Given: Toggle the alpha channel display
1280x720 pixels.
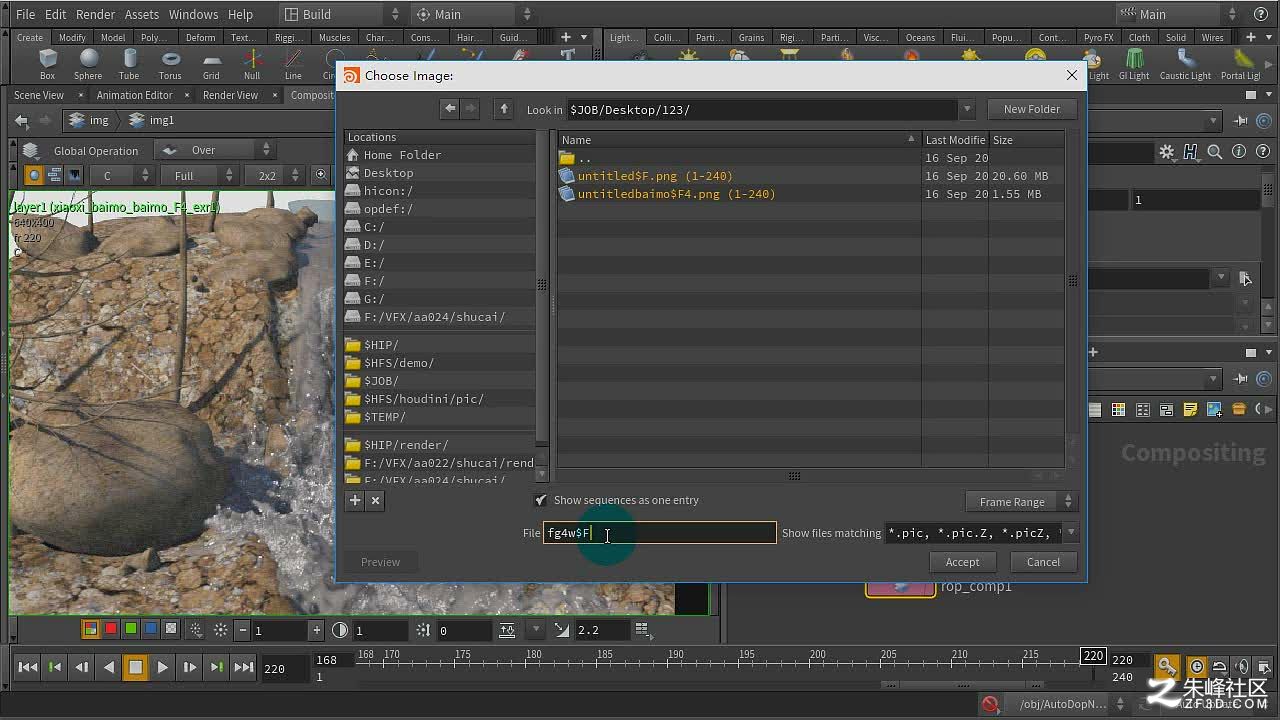Looking at the screenshot, I should [x=171, y=629].
